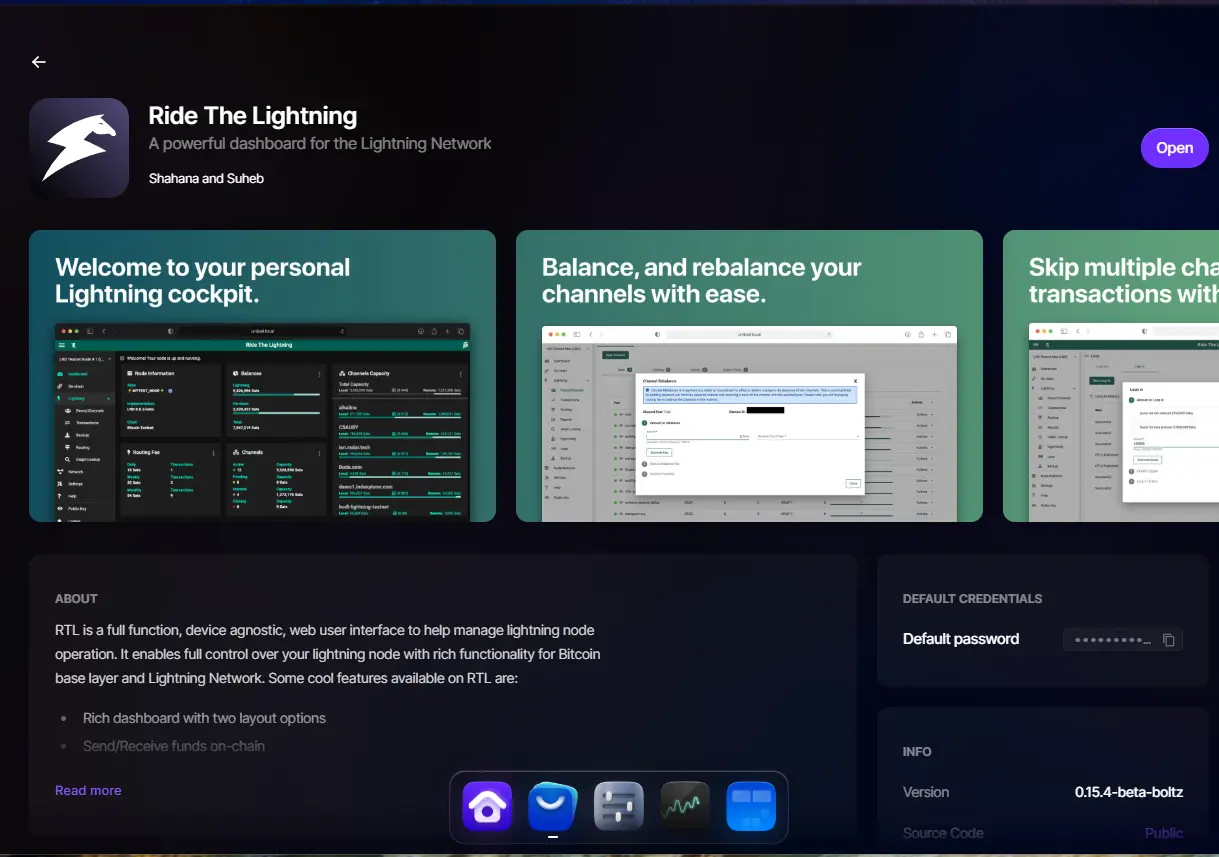
Task: Click the ABOUT section heading
Action: (76, 599)
